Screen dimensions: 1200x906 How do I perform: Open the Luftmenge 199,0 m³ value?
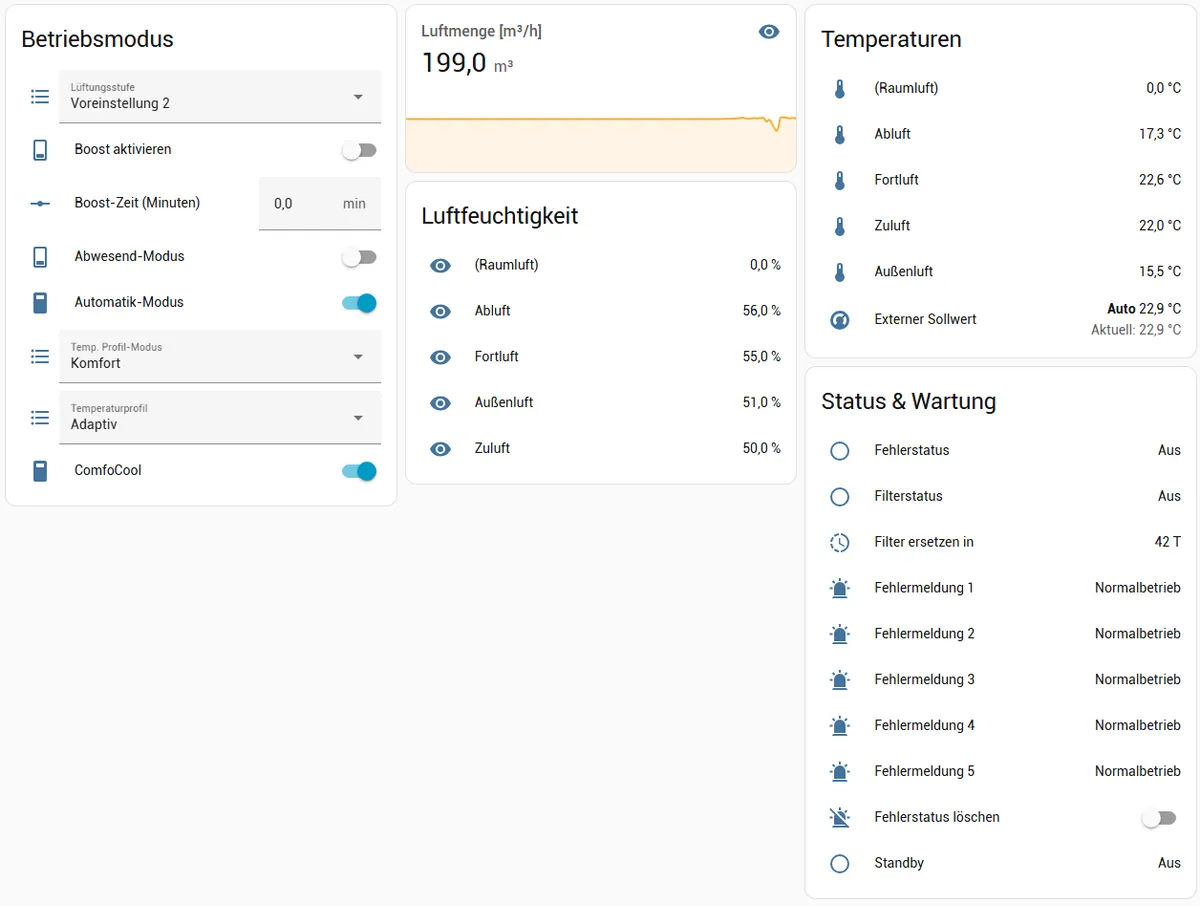pos(467,63)
